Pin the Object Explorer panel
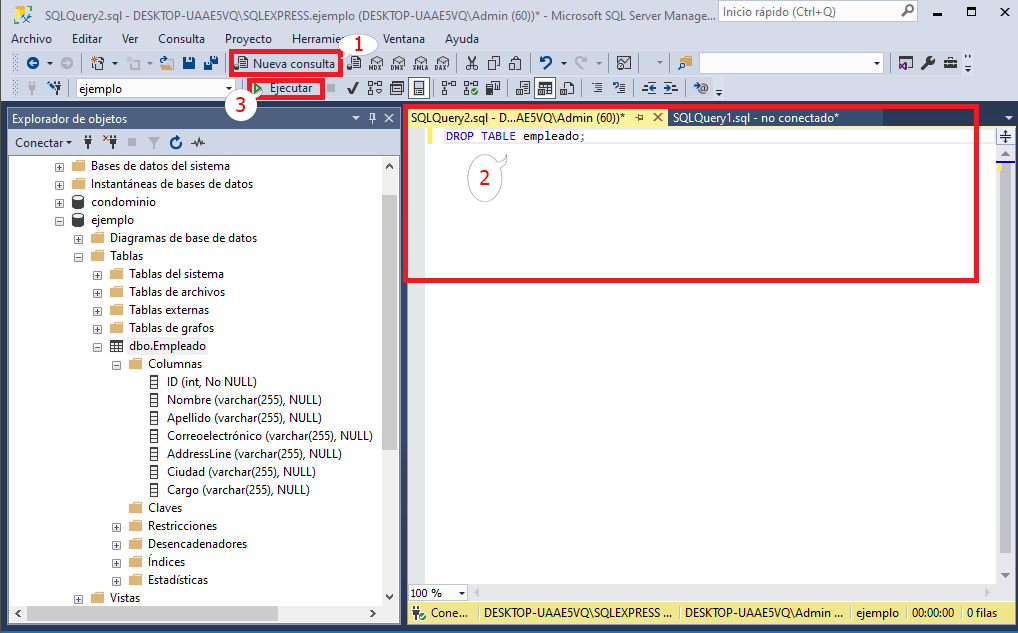The height and width of the screenshot is (633, 1018). [x=373, y=118]
